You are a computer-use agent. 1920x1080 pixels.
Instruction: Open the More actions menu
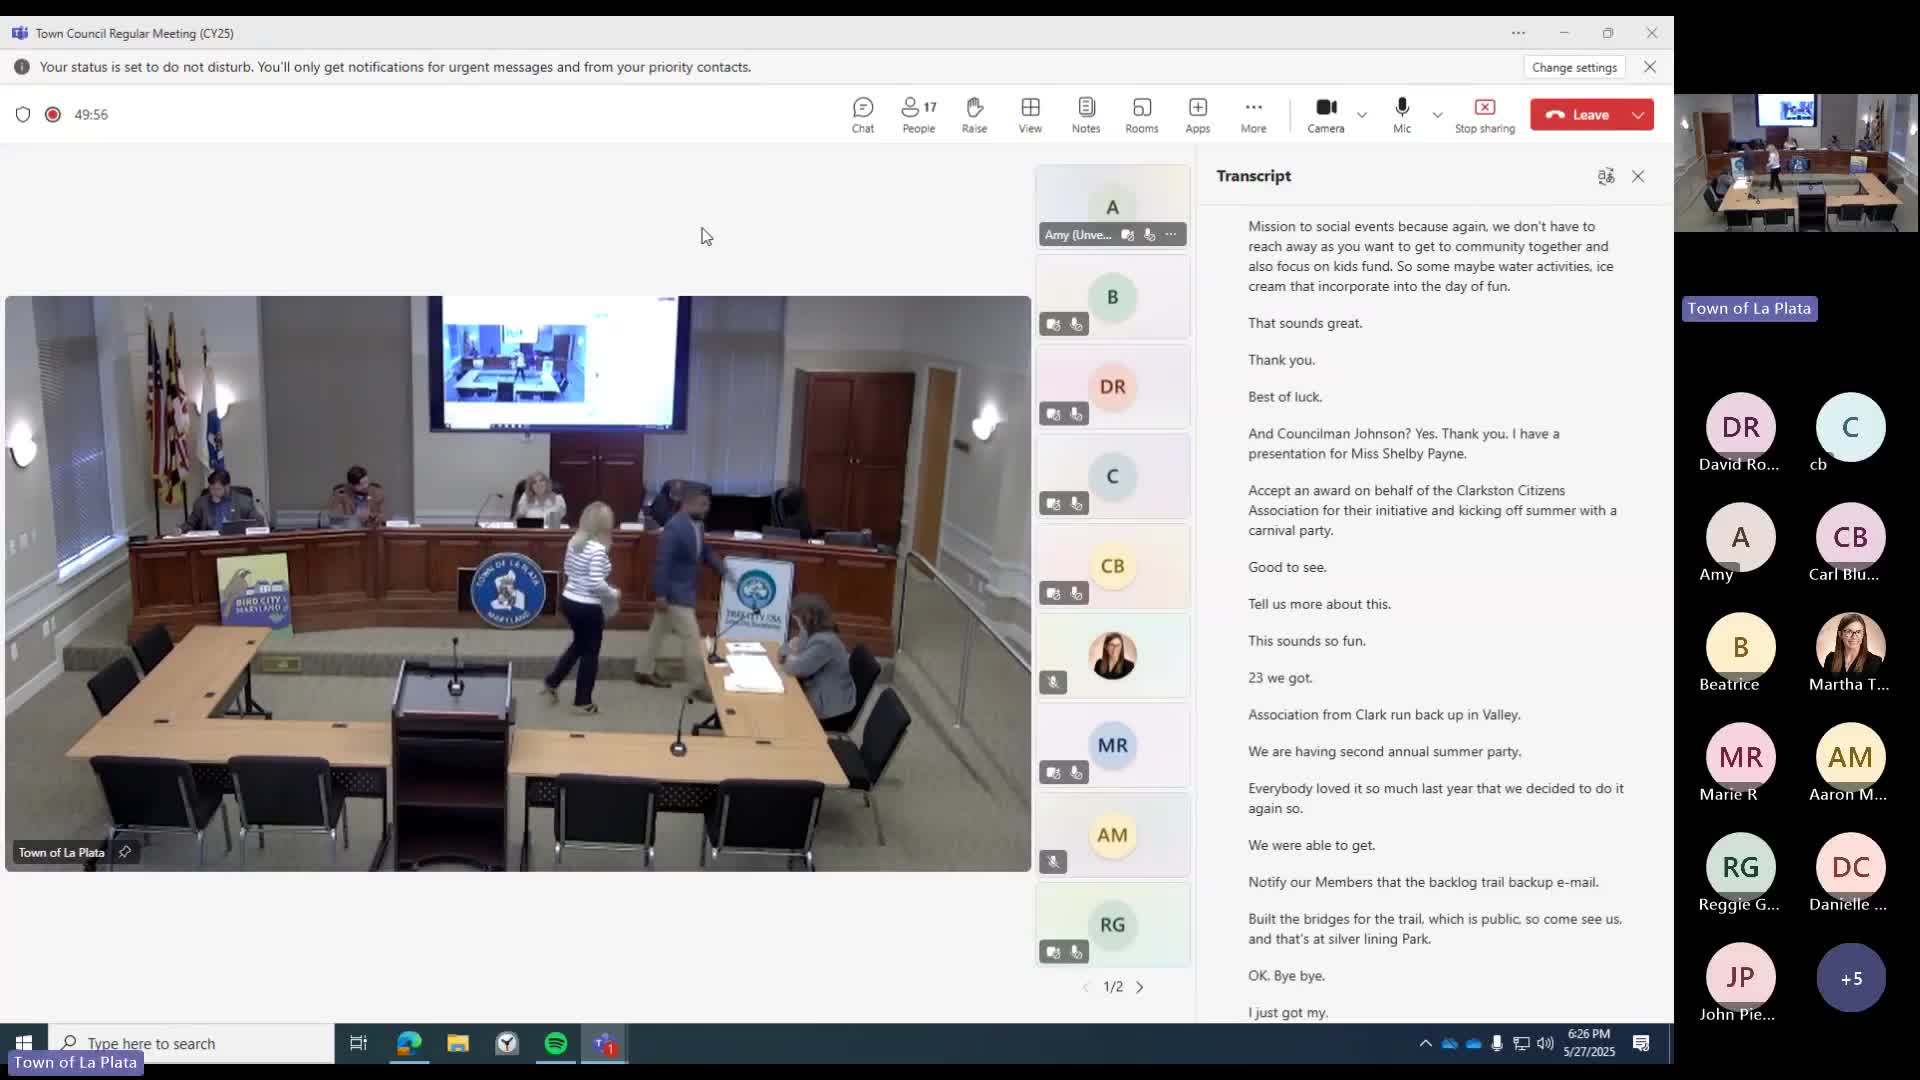(1253, 114)
